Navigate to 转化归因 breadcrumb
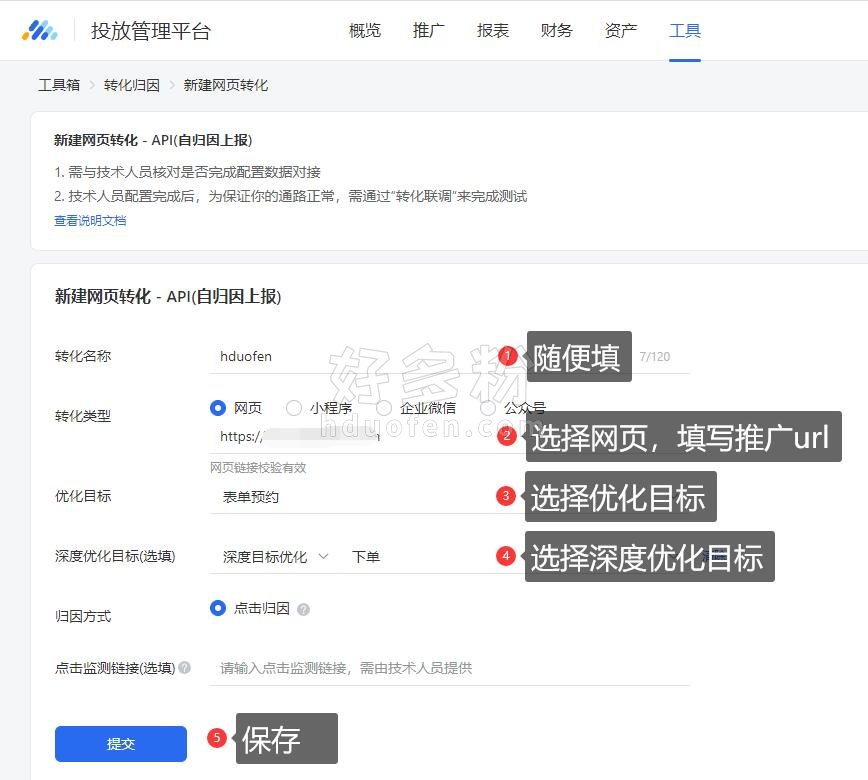 coord(132,85)
